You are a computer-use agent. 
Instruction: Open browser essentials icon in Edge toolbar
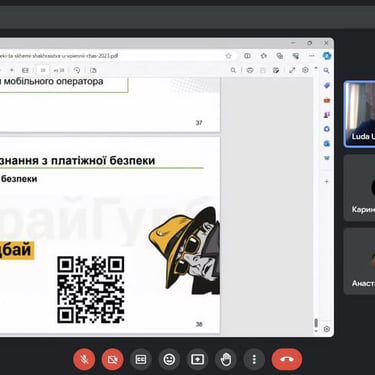point(296,56)
